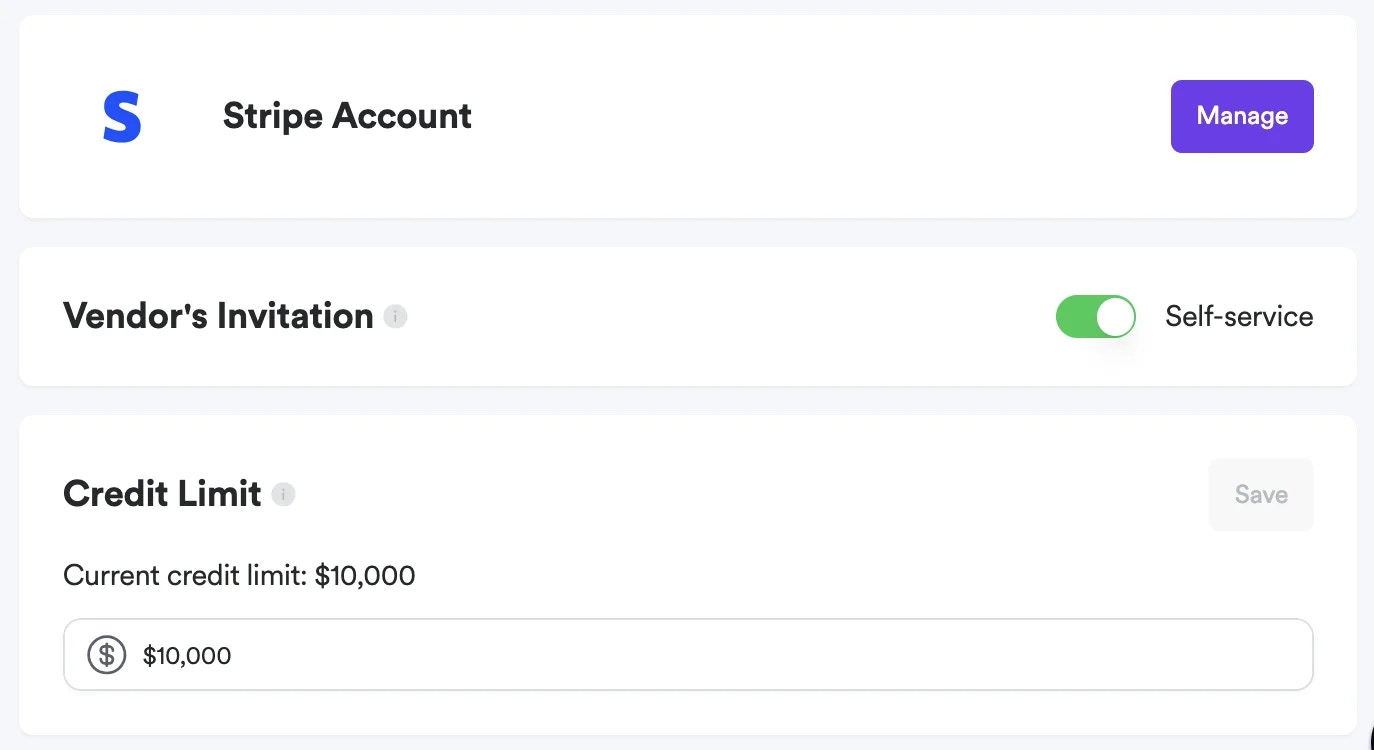Click the dollar sign icon in the input
This screenshot has width=1374, height=750.
pyautogui.click(x=106, y=655)
